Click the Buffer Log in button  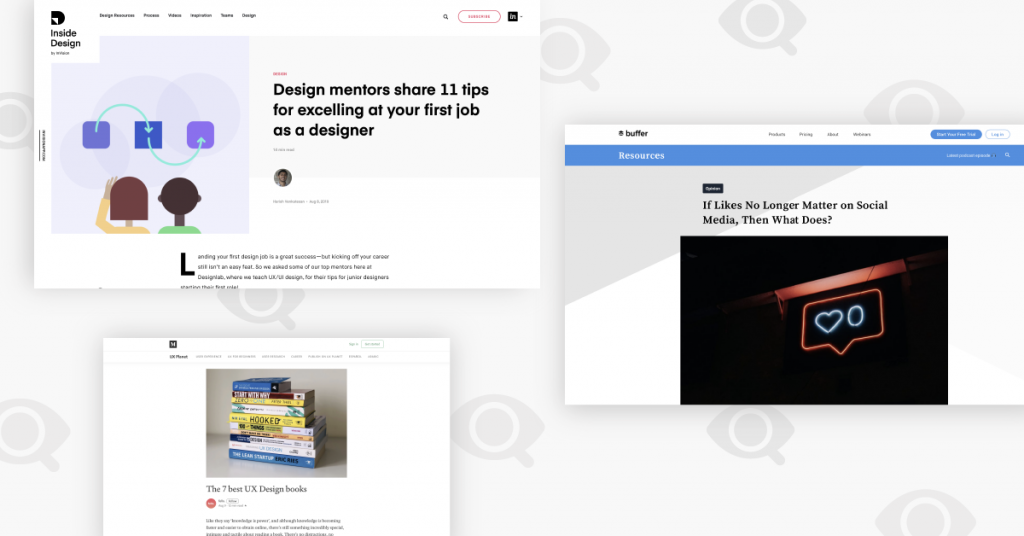[x=997, y=134]
